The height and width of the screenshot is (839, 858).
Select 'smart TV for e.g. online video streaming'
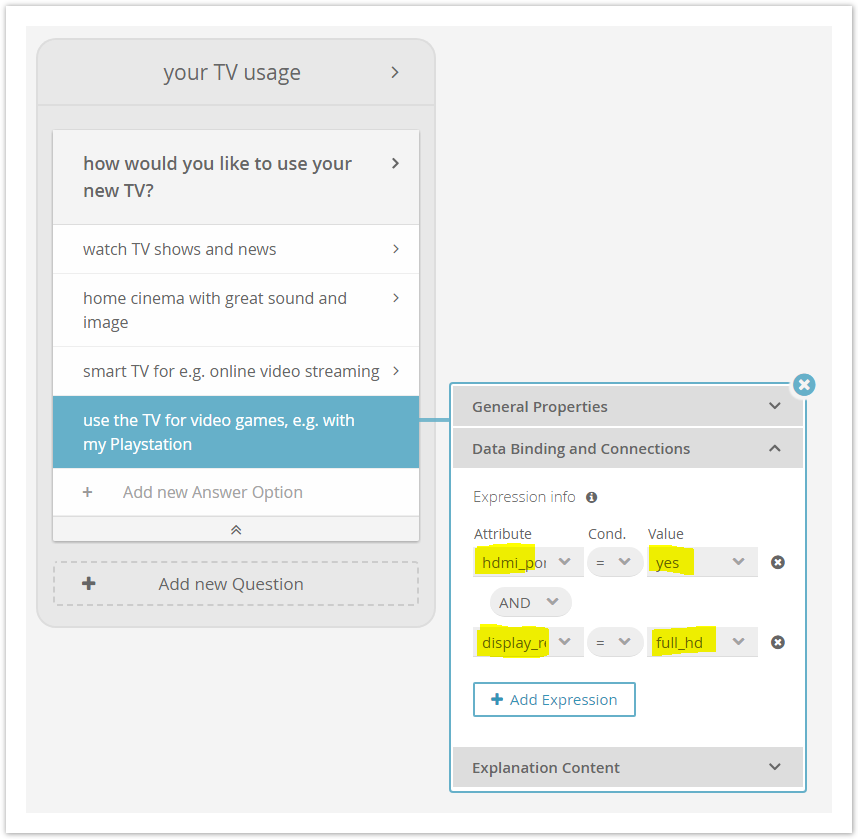236,371
